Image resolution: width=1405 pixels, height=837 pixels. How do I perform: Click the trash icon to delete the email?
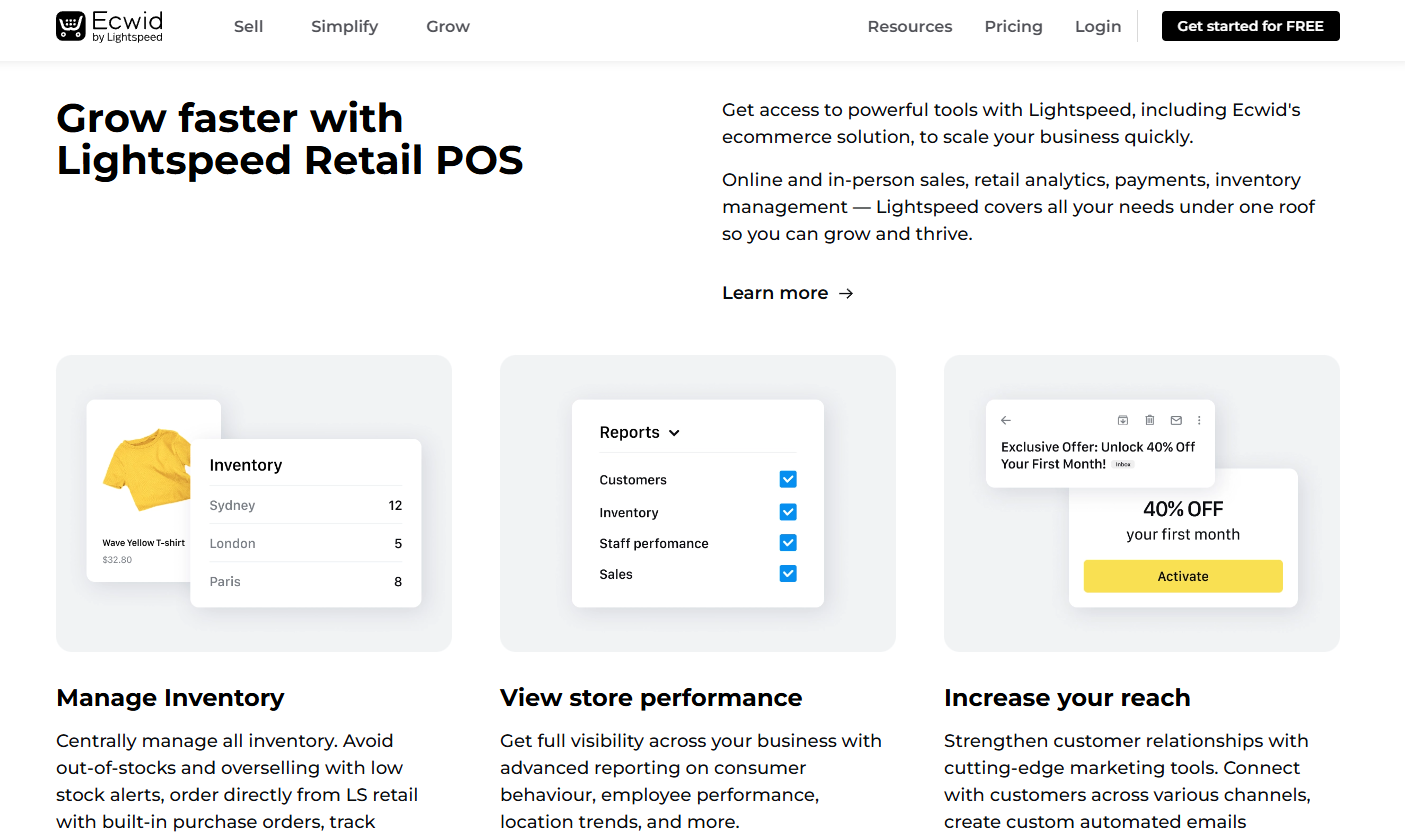point(1149,420)
